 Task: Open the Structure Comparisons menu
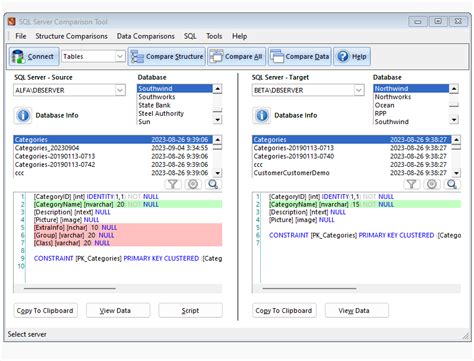point(71,36)
